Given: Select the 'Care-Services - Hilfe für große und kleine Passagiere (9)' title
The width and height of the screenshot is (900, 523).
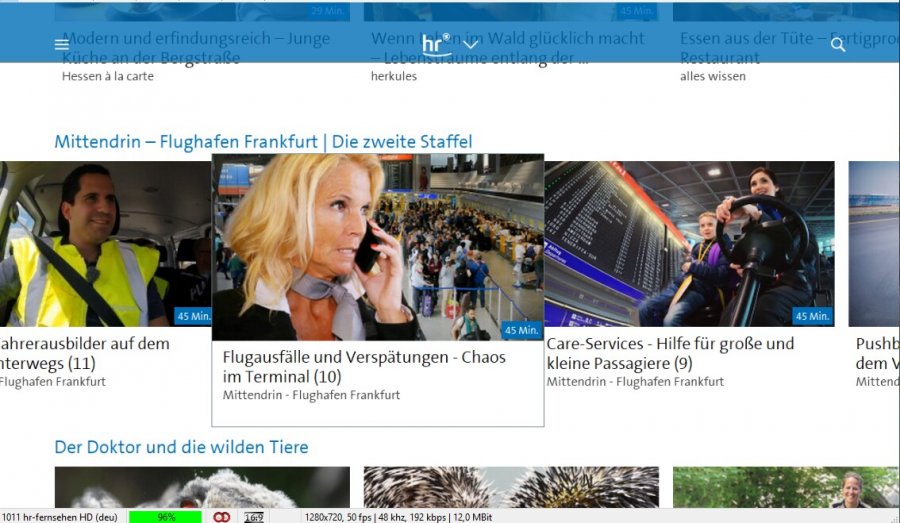Looking at the screenshot, I should tap(670, 353).
